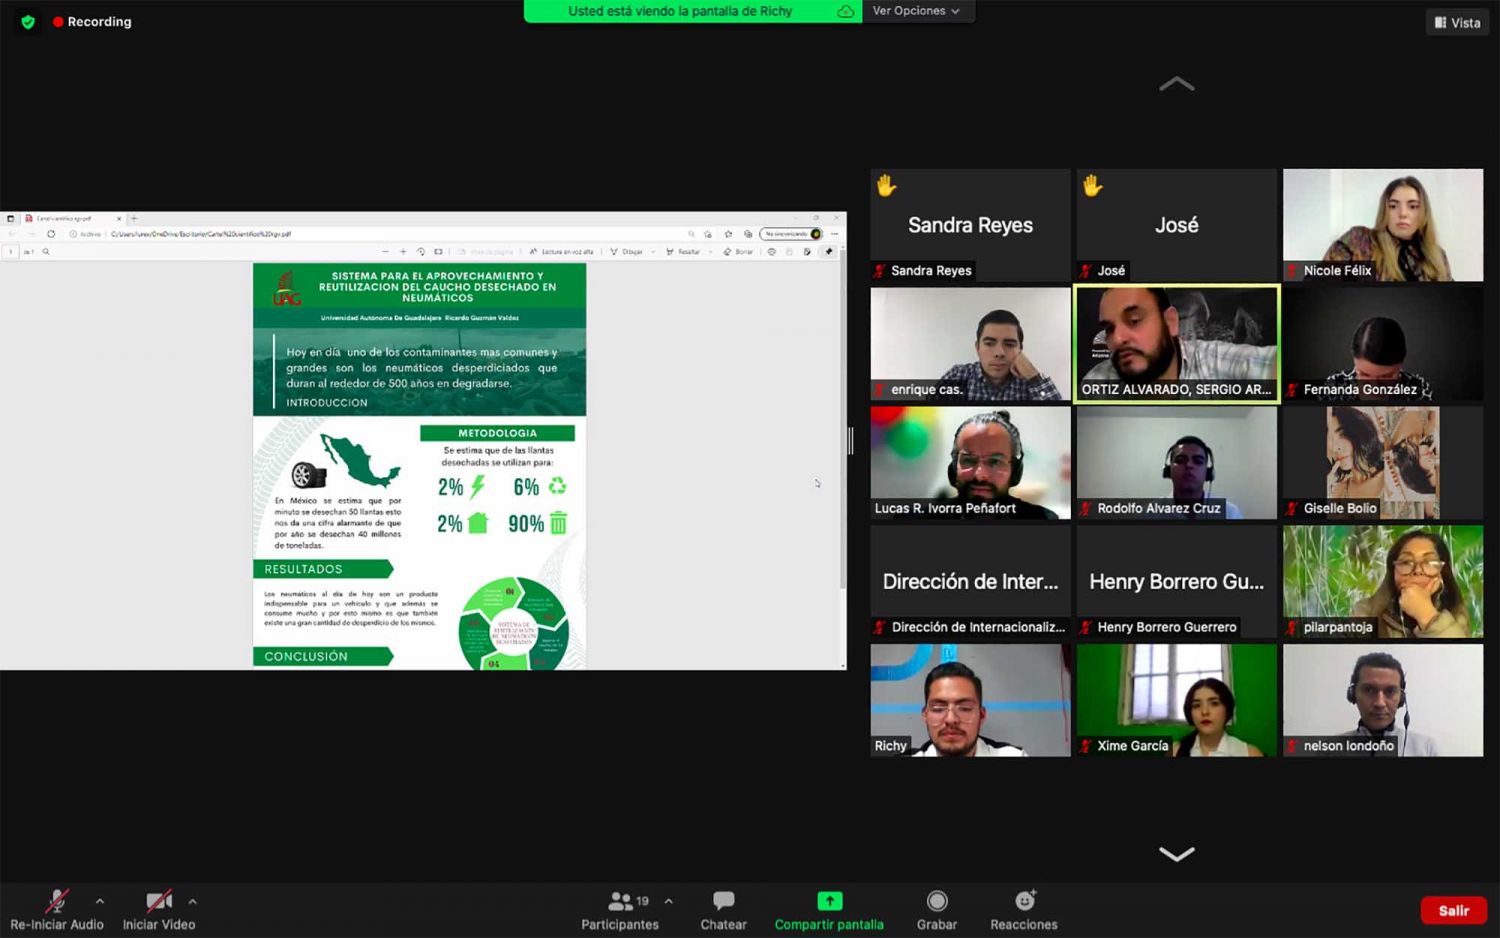Image resolution: width=1500 pixels, height=938 pixels.
Task: Select ORTIZ ALVARADO, SERGIO video tile
Action: [1176, 344]
